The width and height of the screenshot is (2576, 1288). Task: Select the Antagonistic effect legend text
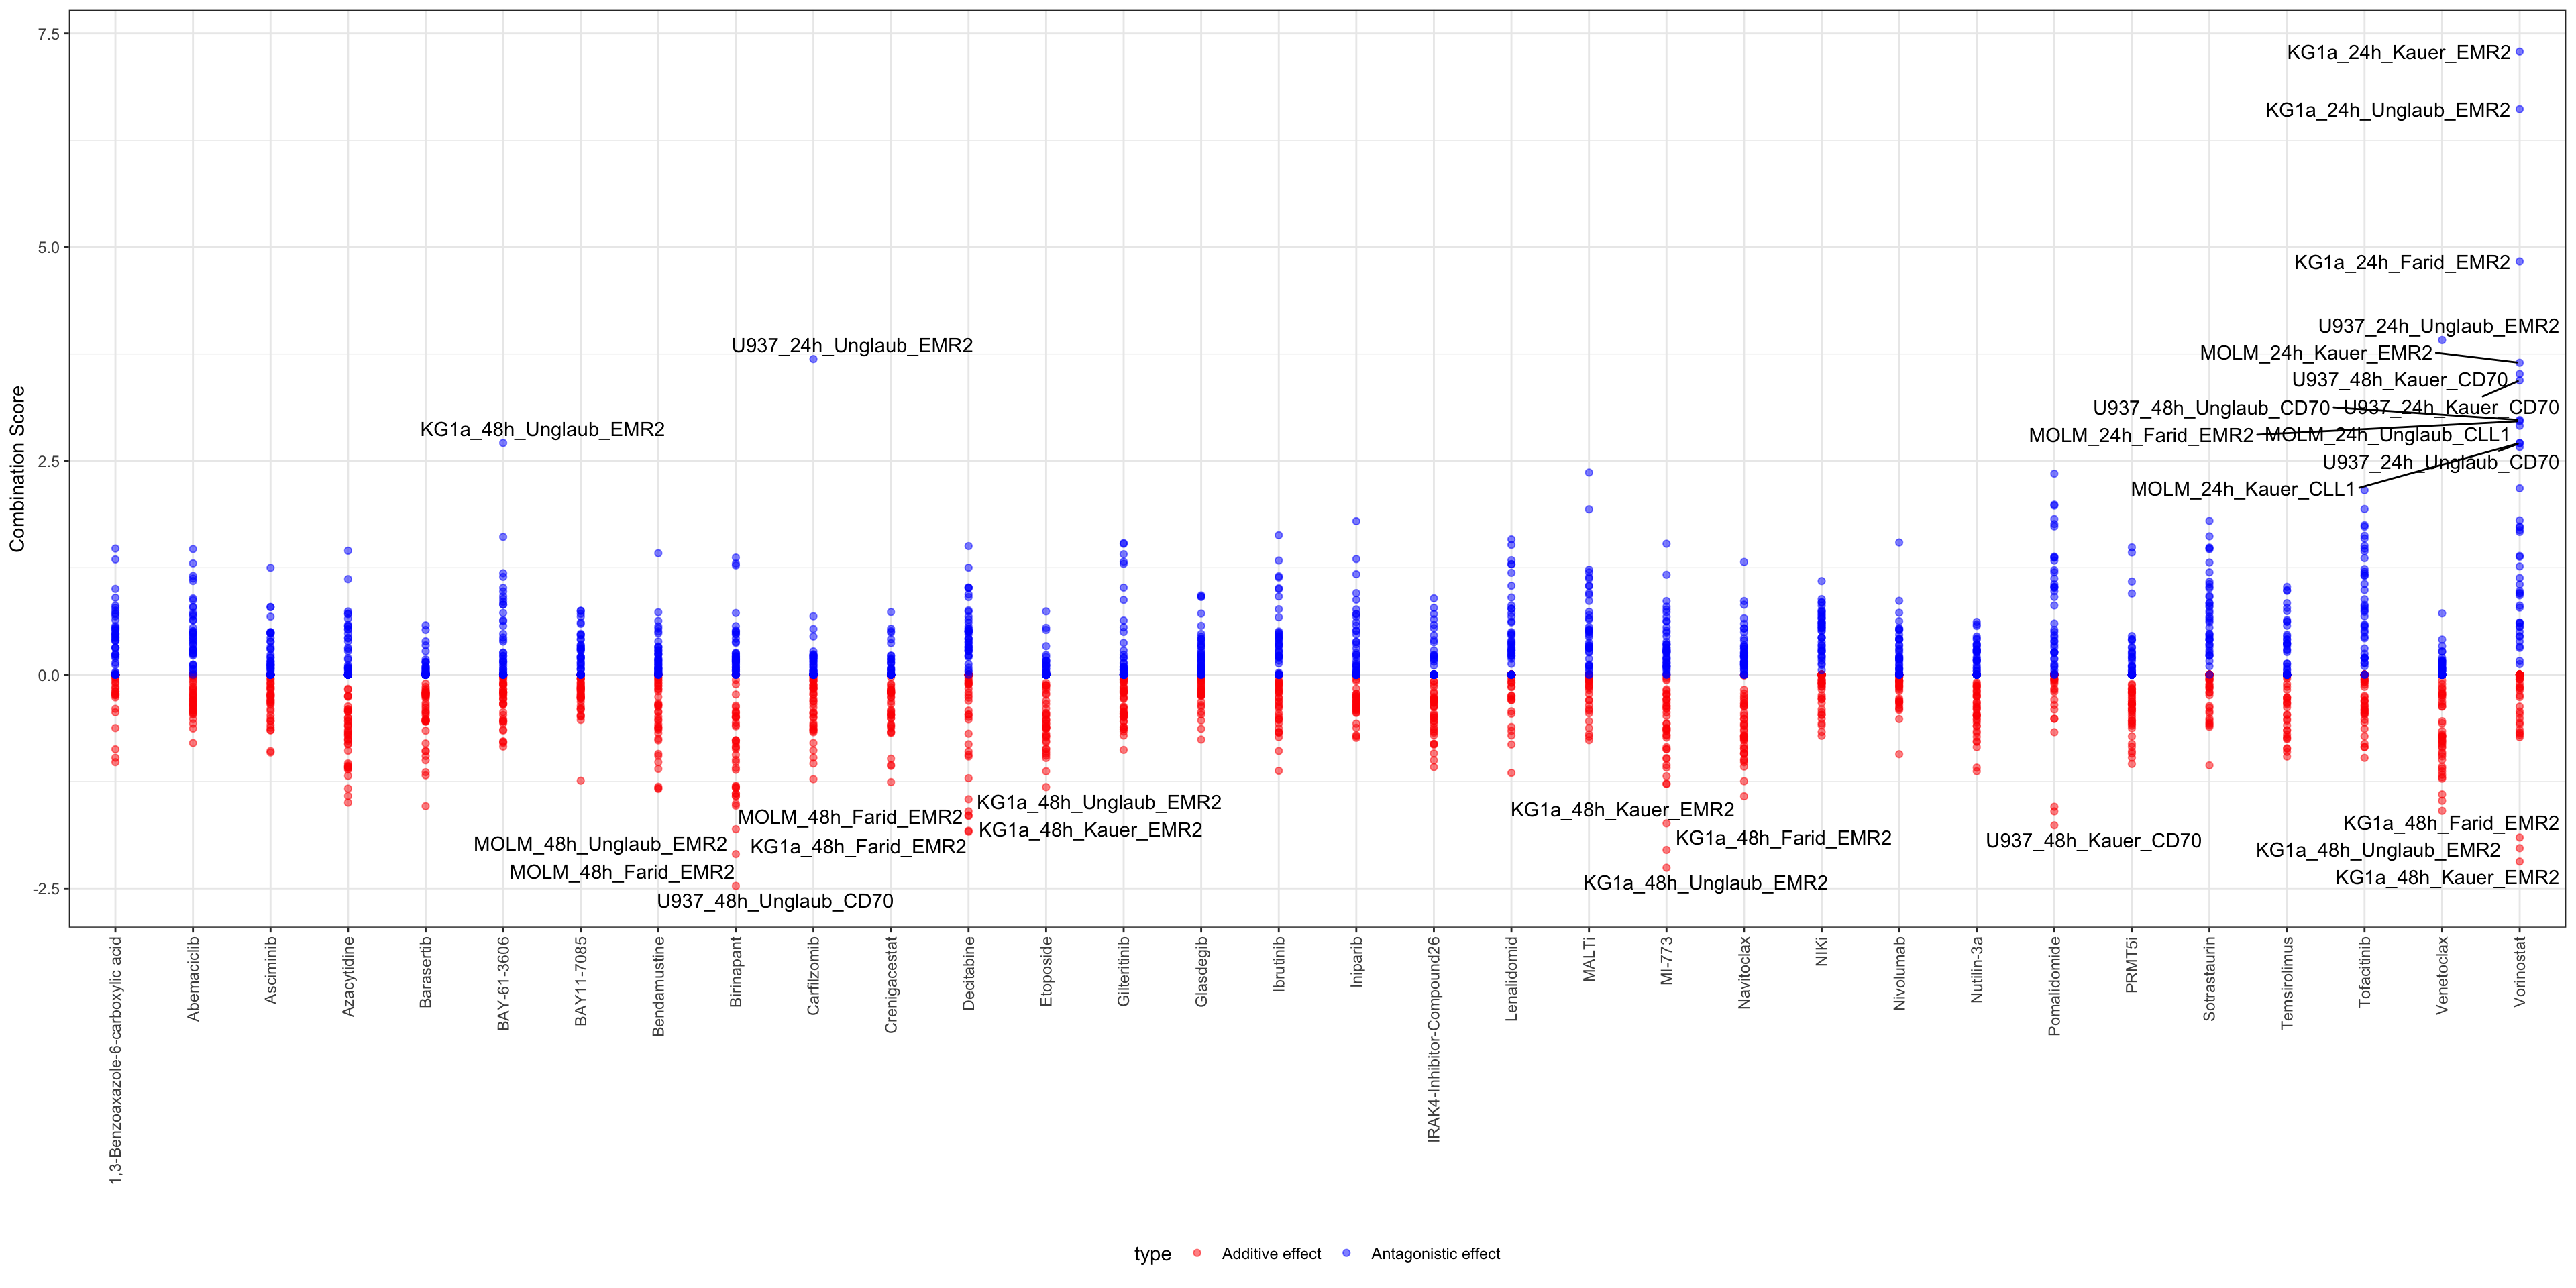click(x=1435, y=1254)
